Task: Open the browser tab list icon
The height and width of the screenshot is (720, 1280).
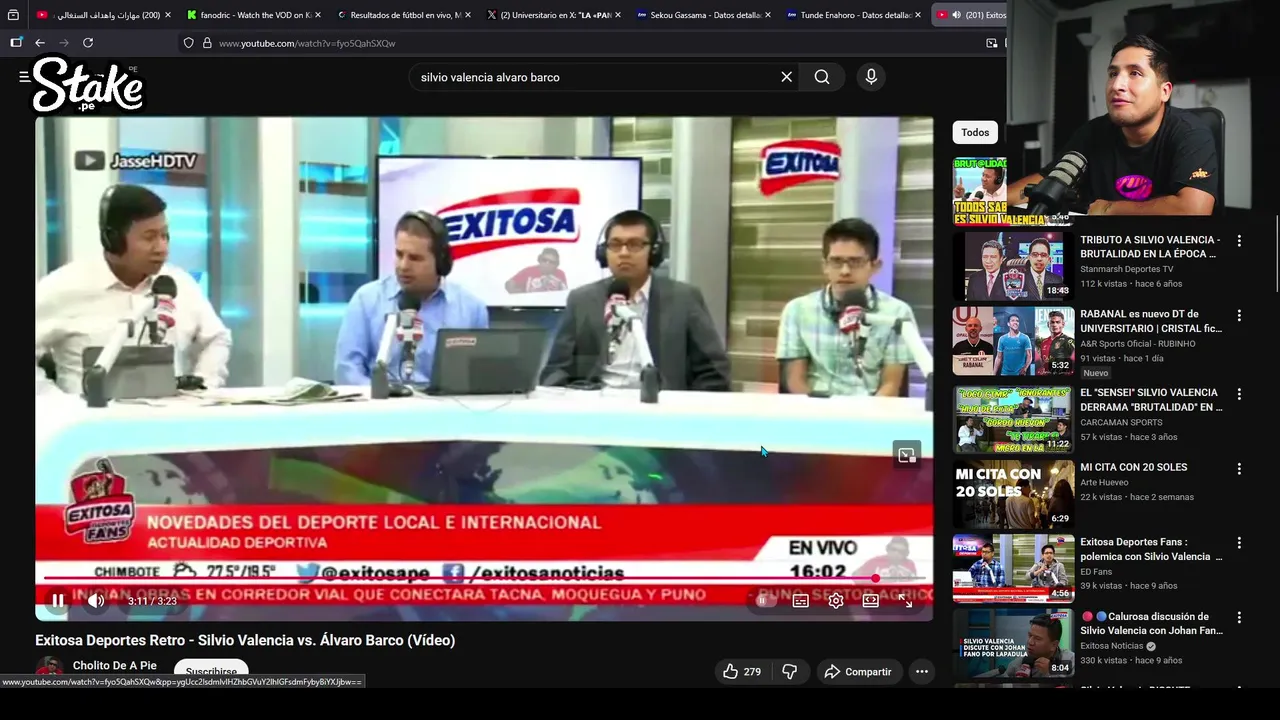Action: click(x=13, y=15)
